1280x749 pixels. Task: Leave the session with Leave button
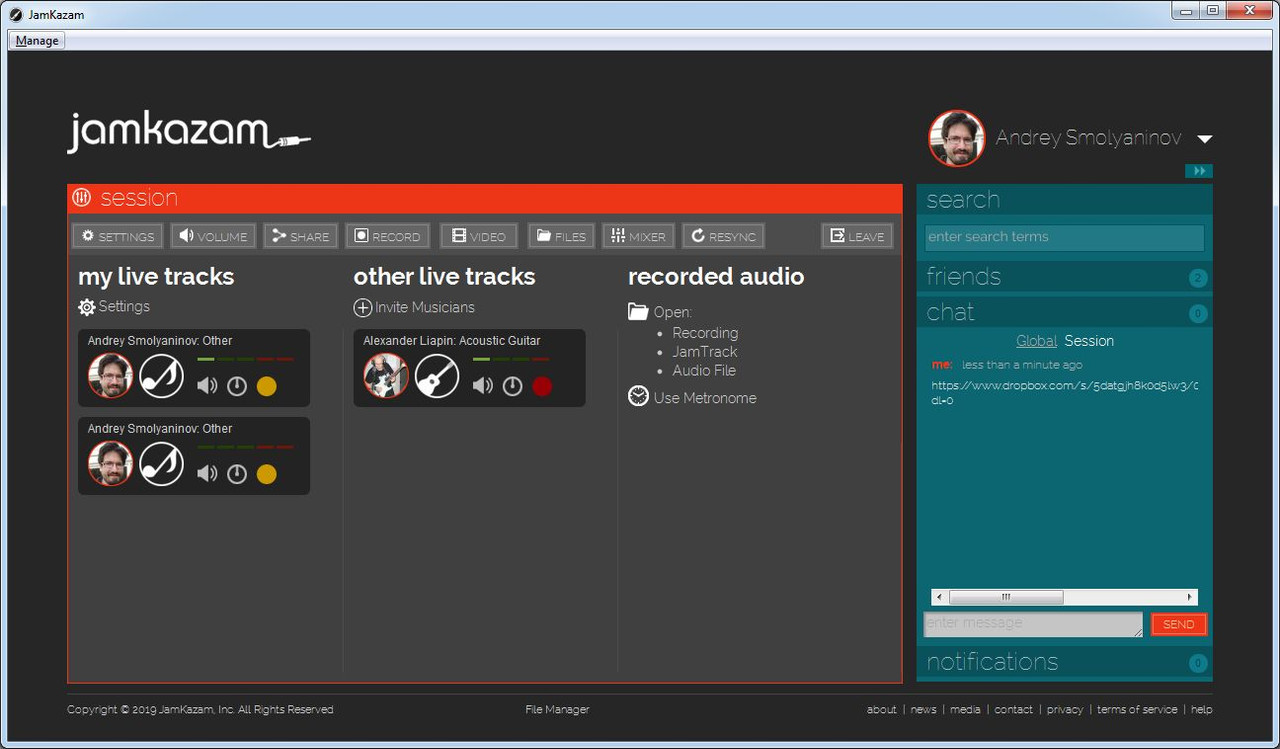pyautogui.click(x=857, y=236)
